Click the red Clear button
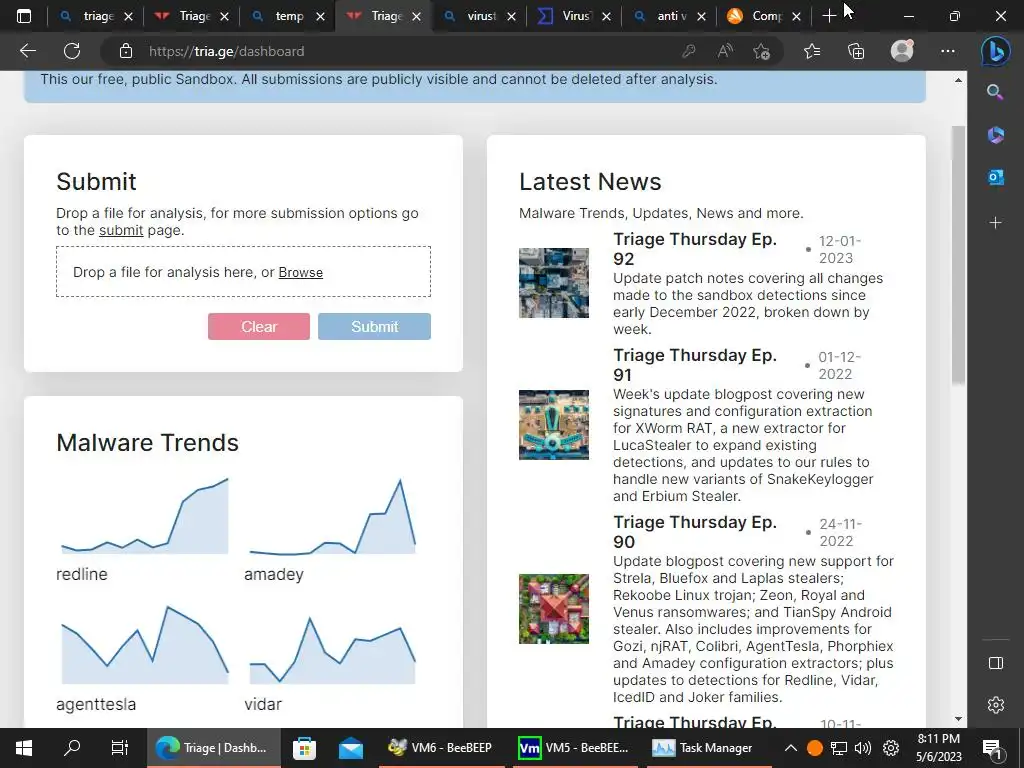The height and width of the screenshot is (768, 1024). pyautogui.click(x=259, y=327)
